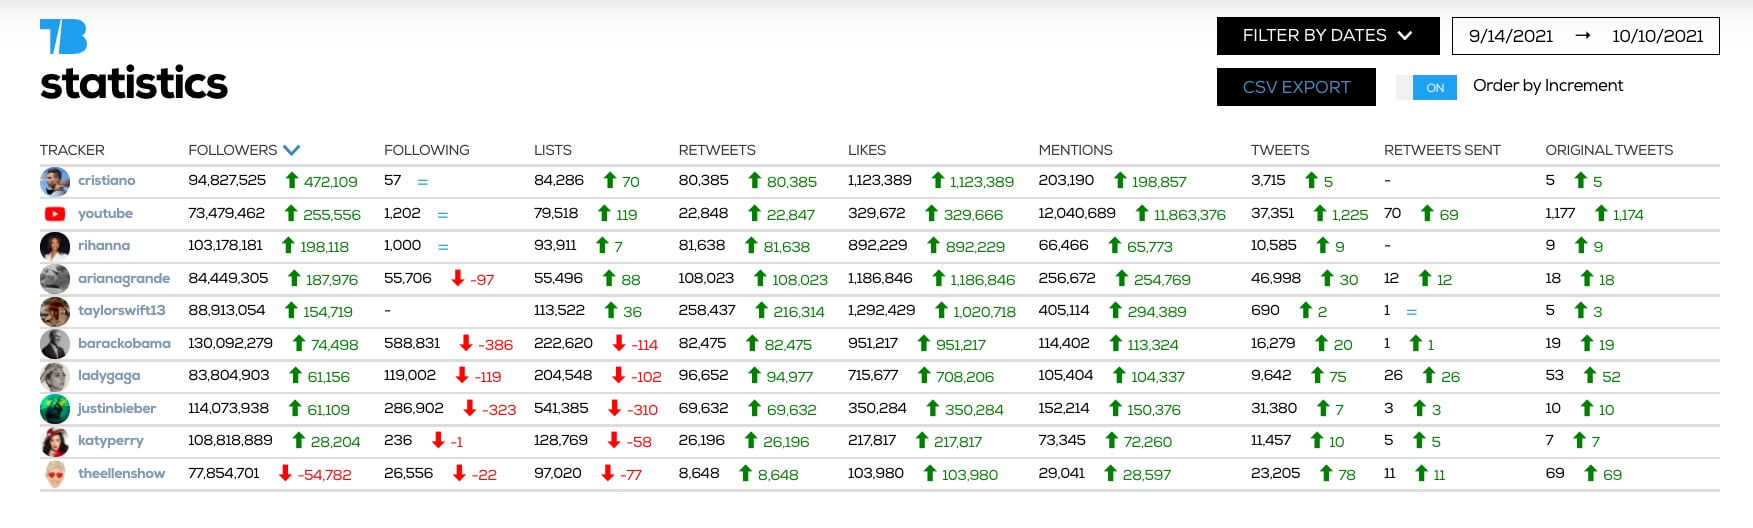Screen dimensions: 1753x528
Task: Click the equals sign in taylorswift13 retweets sent
Action: point(1411,312)
